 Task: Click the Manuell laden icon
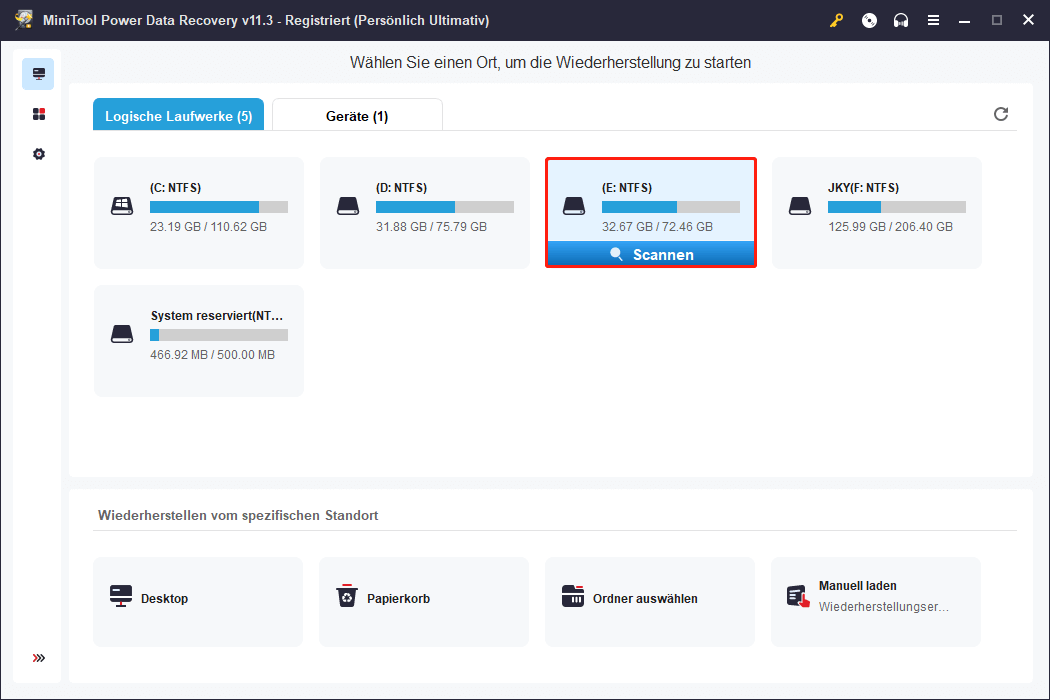coord(799,595)
